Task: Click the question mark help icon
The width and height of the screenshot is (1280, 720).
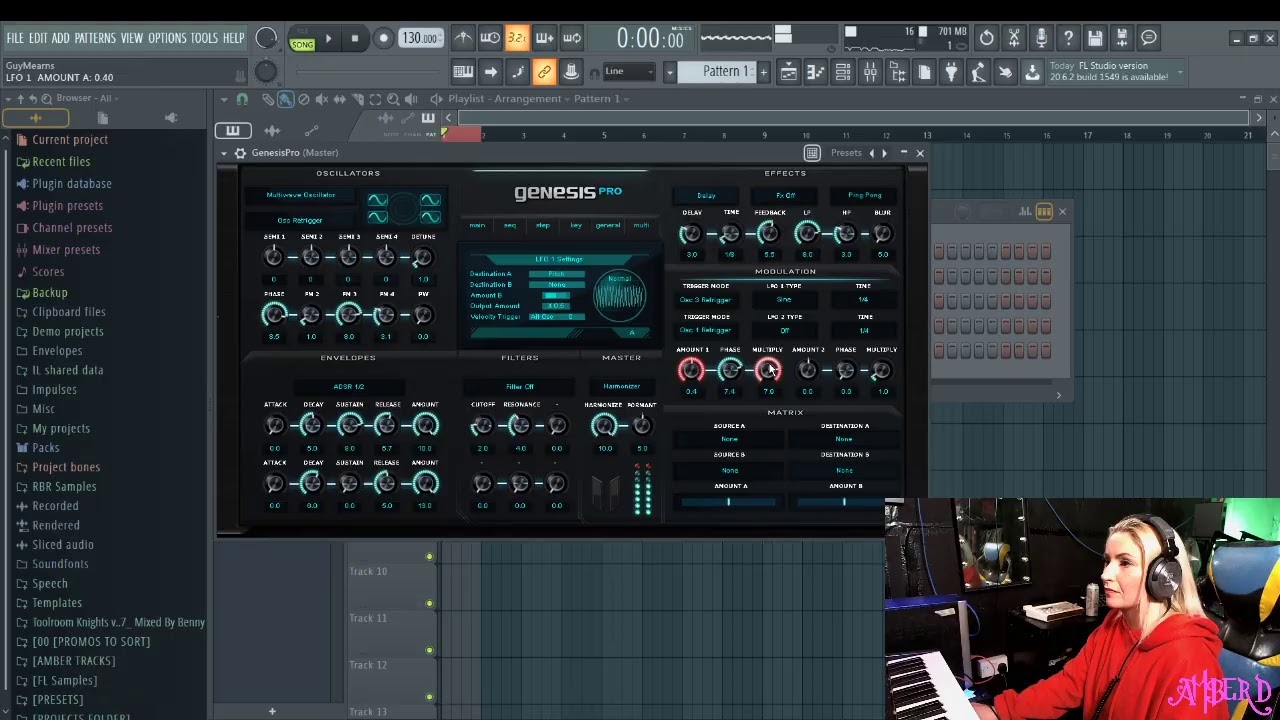Action: pyautogui.click(x=1068, y=38)
